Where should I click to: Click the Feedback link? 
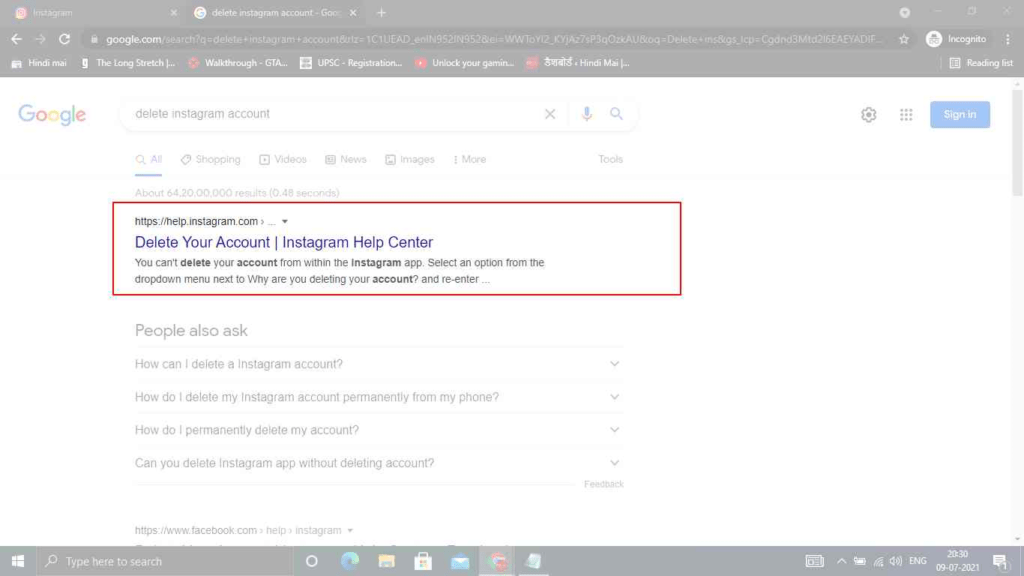click(603, 484)
